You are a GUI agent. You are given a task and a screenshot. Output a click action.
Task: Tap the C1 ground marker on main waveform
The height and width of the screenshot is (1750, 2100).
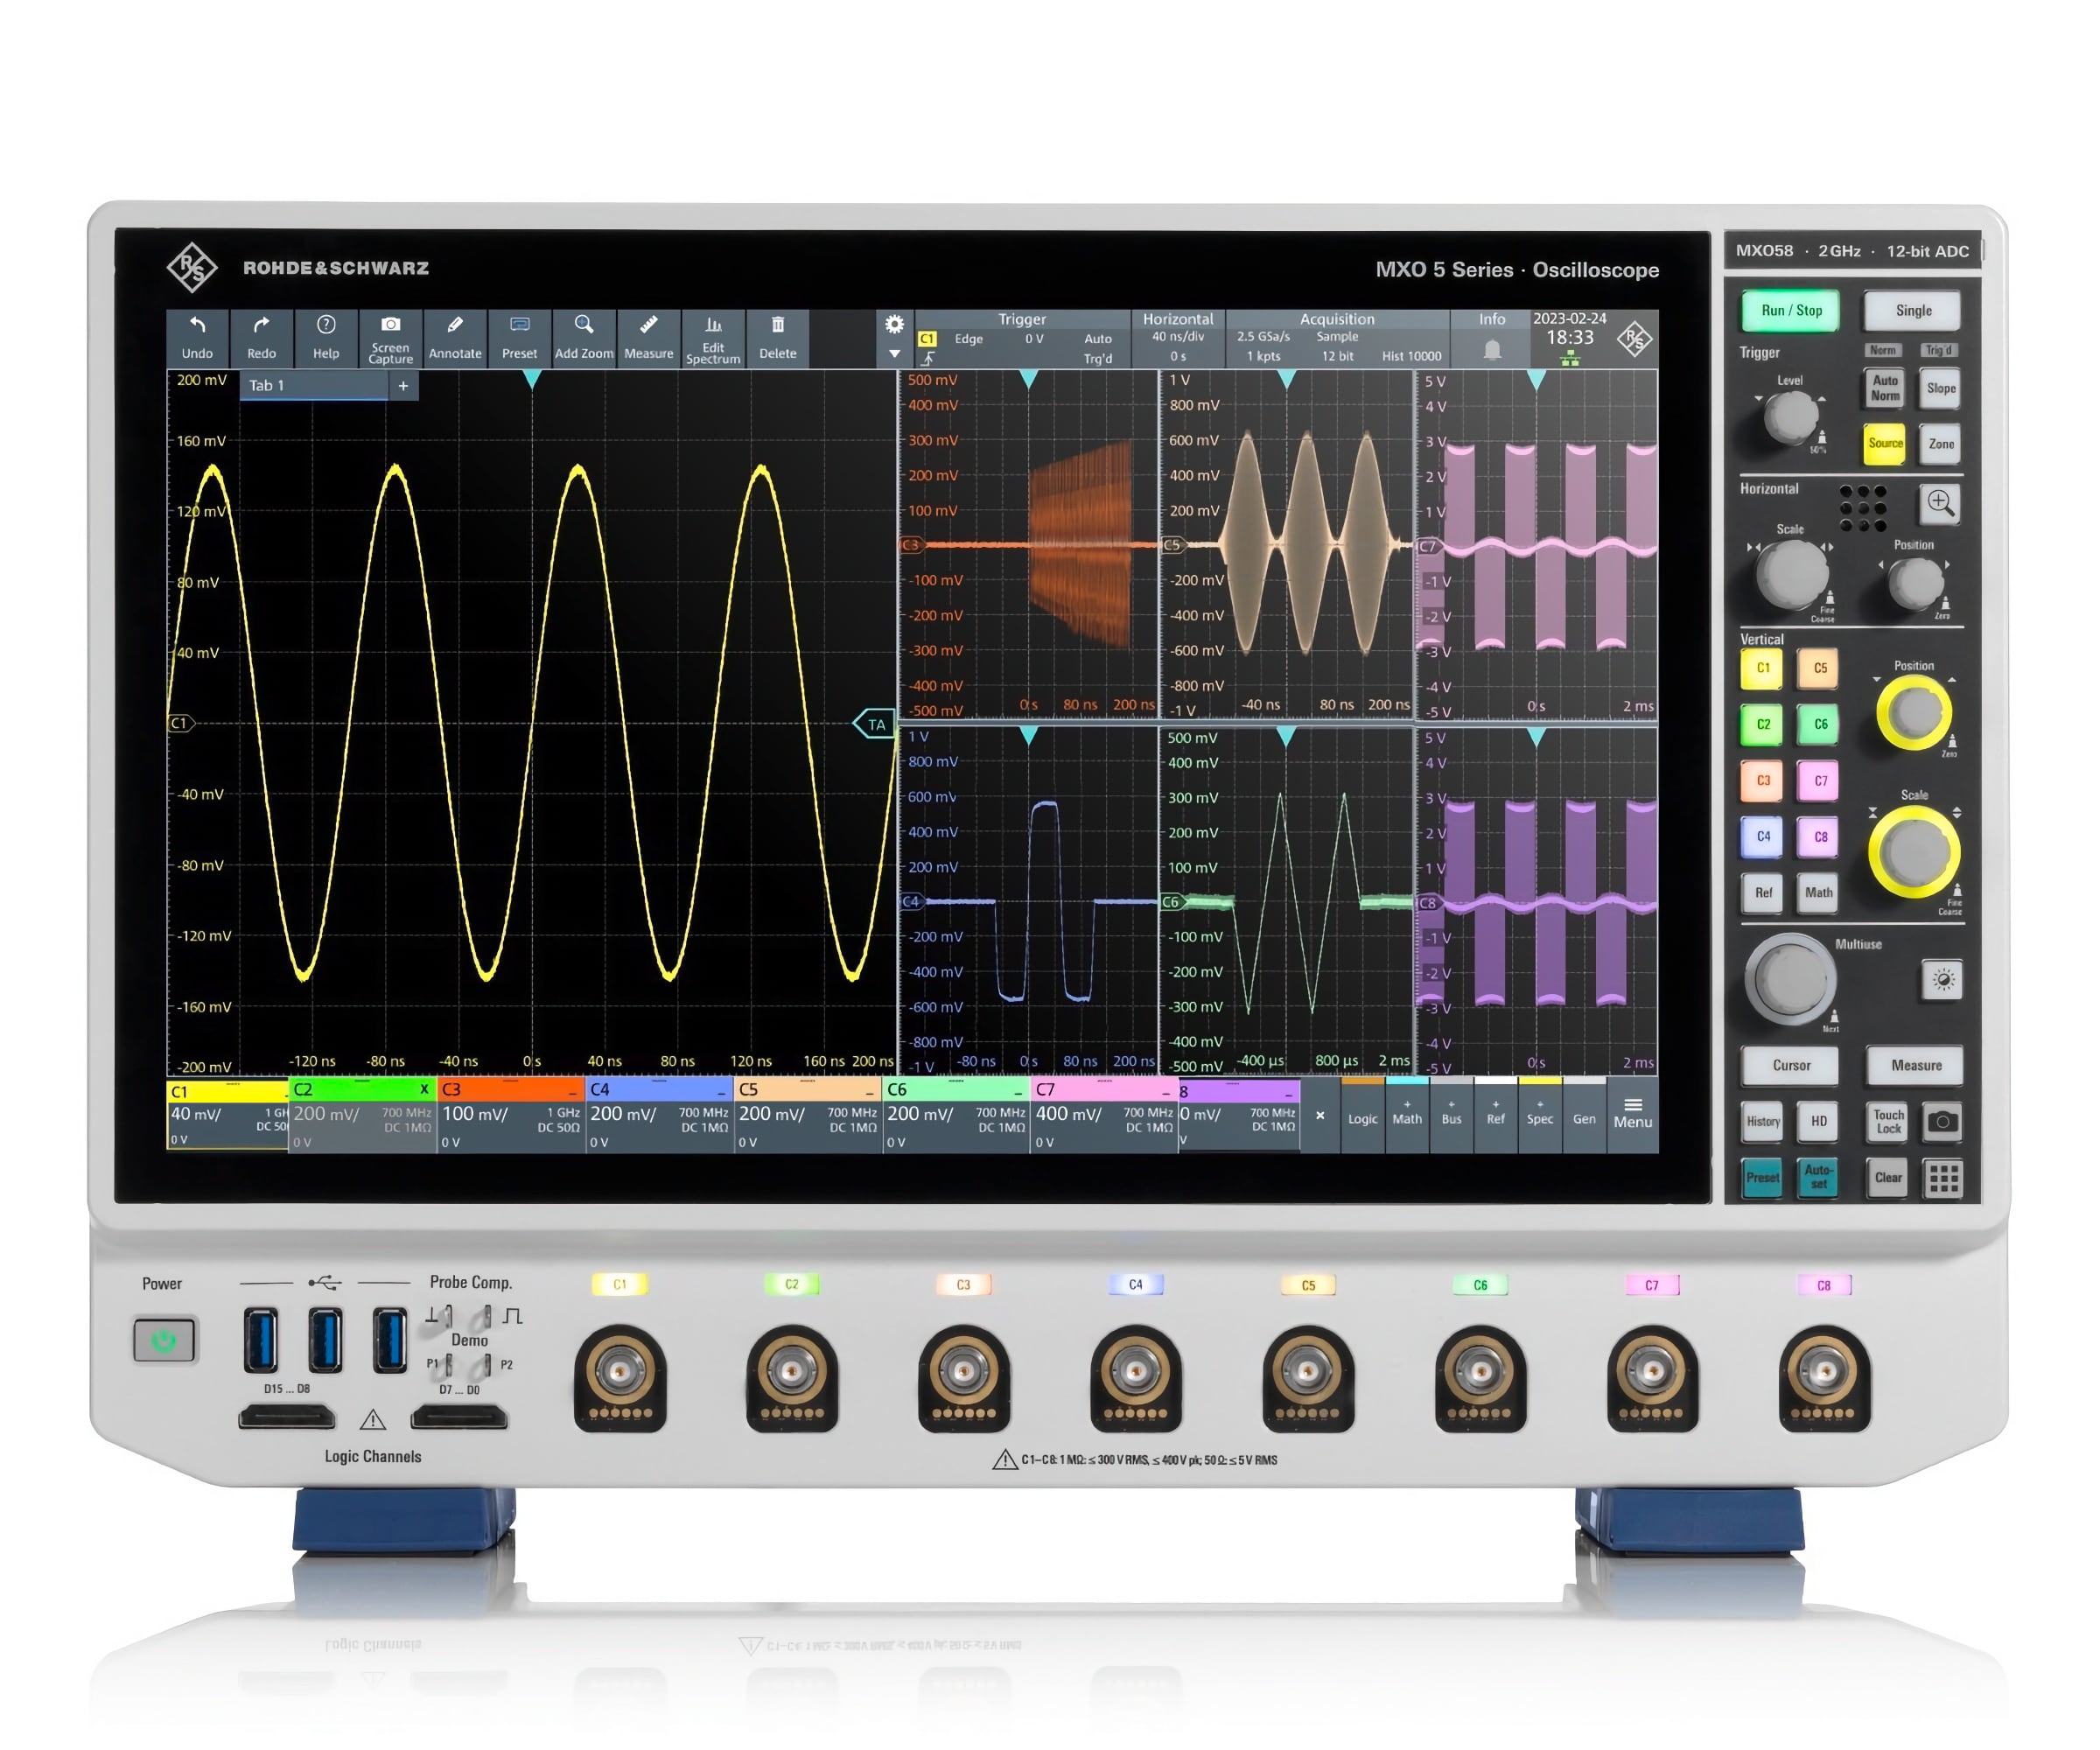180,723
